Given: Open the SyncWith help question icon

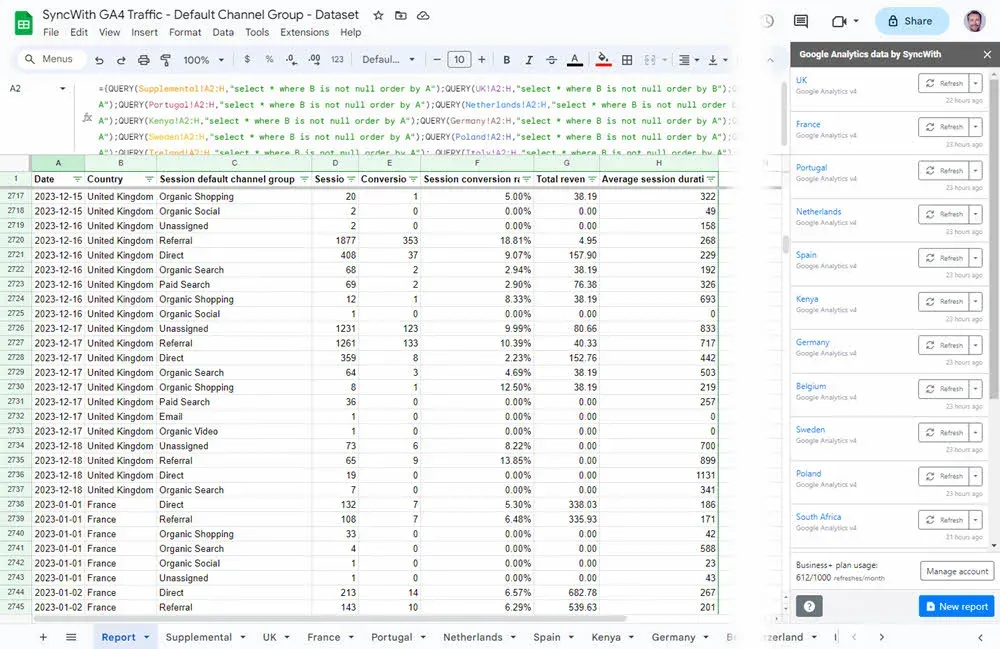Looking at the screenshot, I should tap(809, 606).
